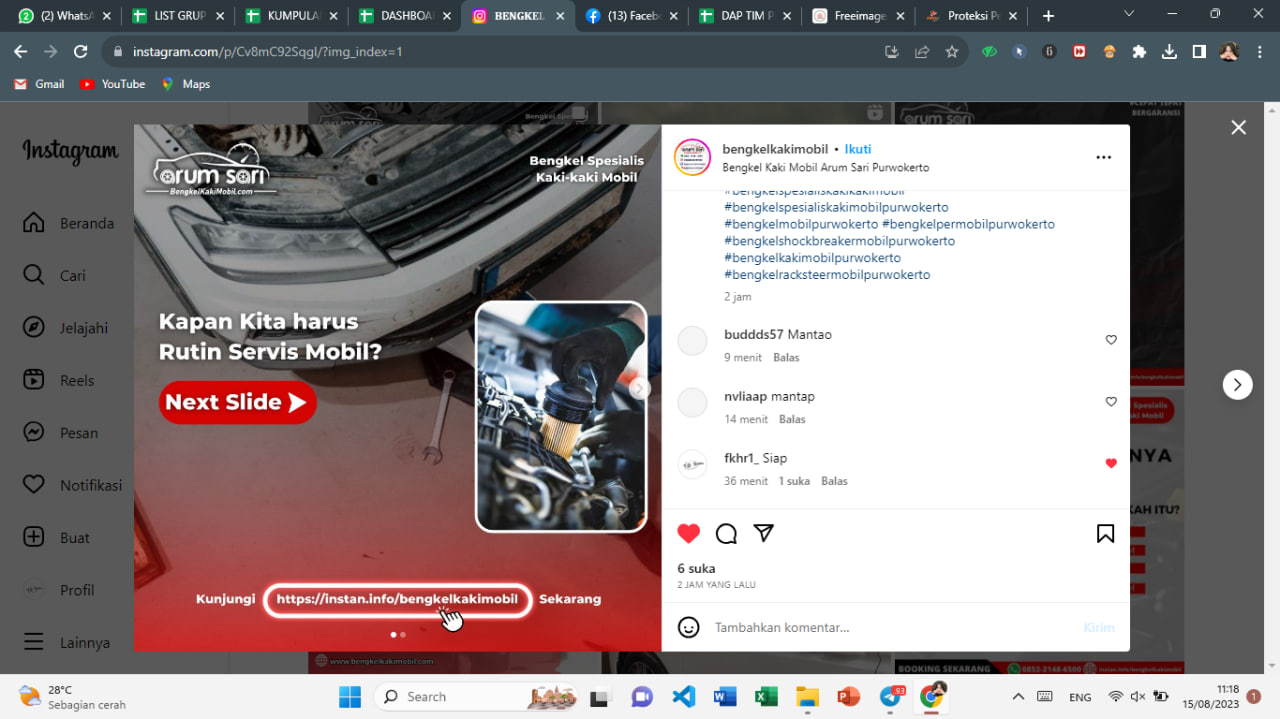Image resolution: width=1280 pixels, height=719 pixels.
Task: Open Beranda home in Instagram sidebar
Action: click(x=68, y=223)
